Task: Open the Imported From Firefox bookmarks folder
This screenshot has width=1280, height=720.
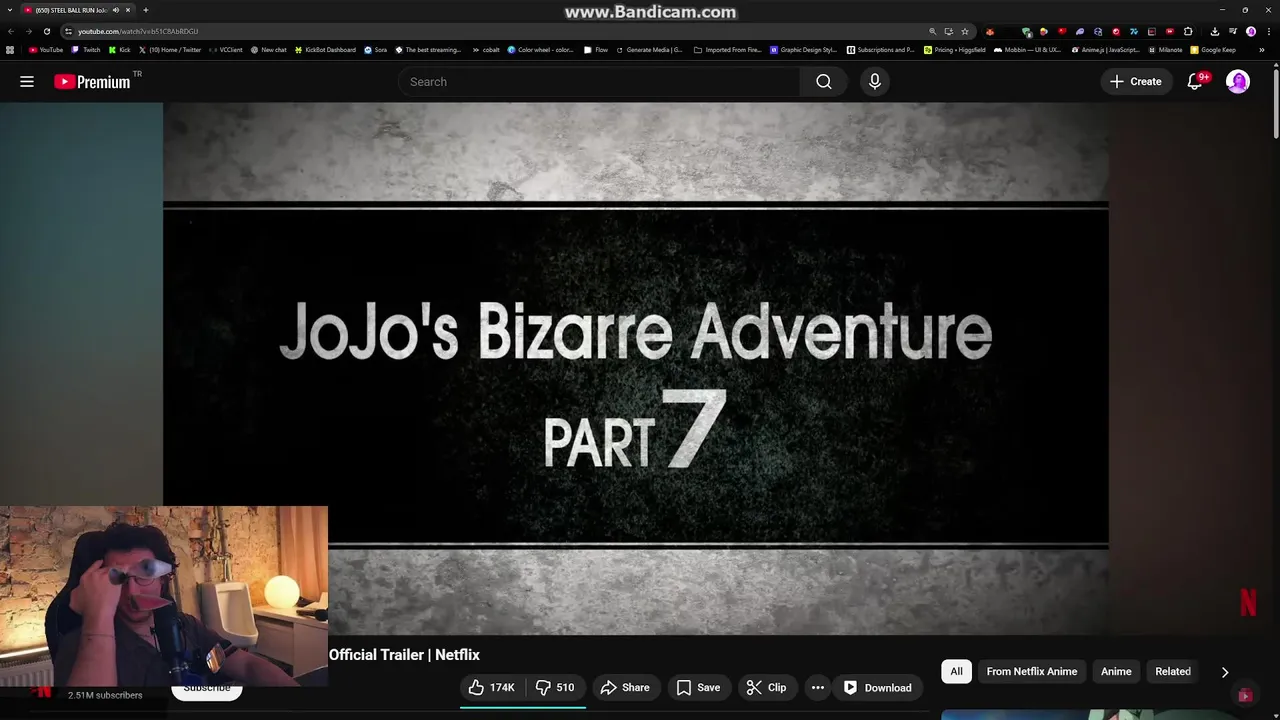Action: [x=727, y=49]
